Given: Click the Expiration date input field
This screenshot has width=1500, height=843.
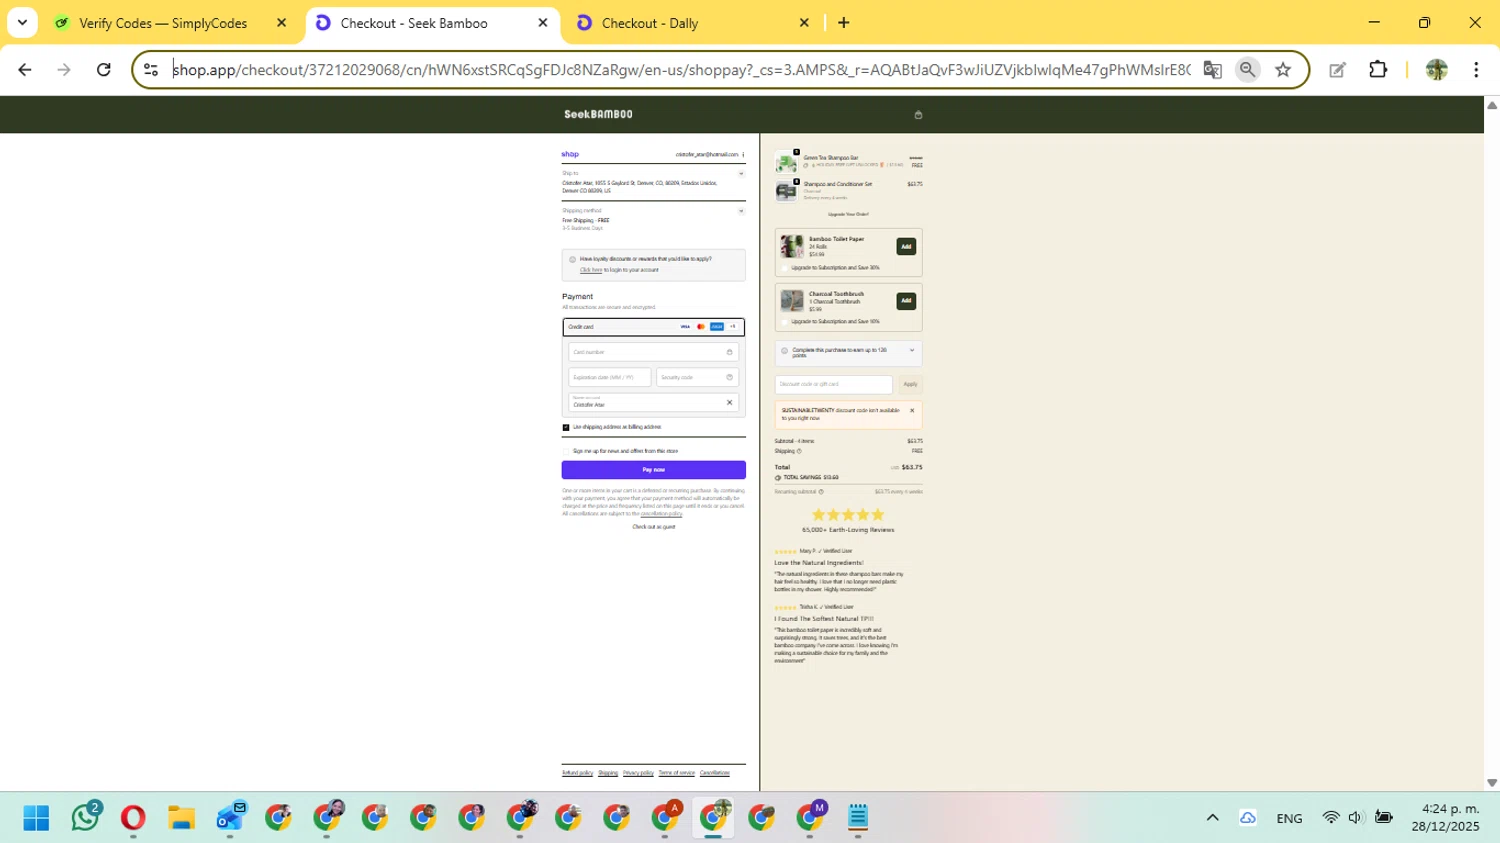Looking at the screenshot, I should click(x=610, y=377).
